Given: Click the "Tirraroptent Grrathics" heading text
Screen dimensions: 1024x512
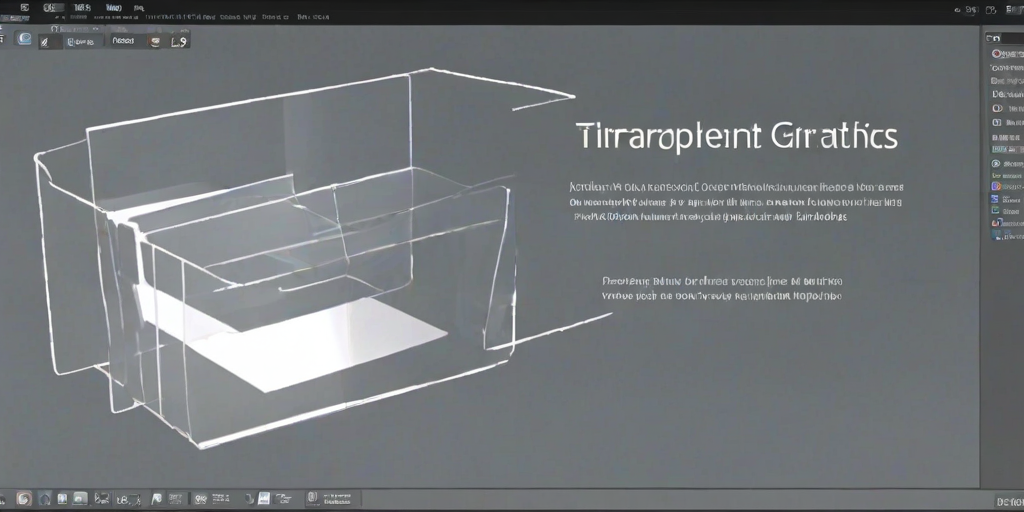Looking at the screenshot, I should pos(737,136).
